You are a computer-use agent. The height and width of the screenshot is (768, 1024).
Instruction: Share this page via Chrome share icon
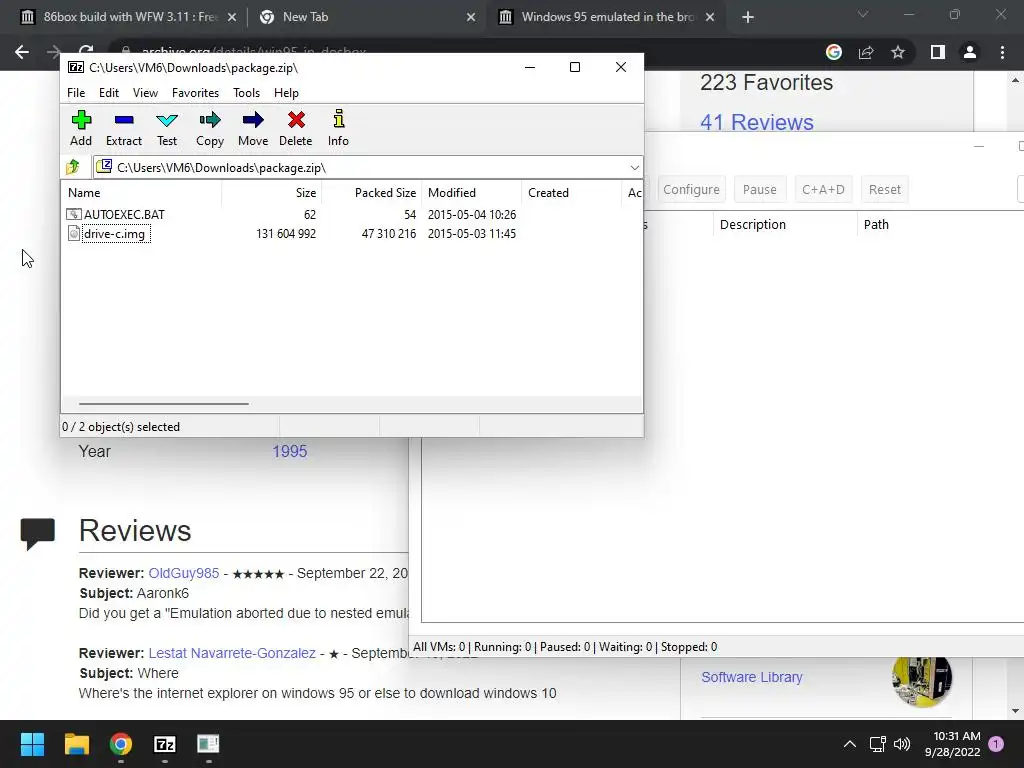tap(866, 52)
